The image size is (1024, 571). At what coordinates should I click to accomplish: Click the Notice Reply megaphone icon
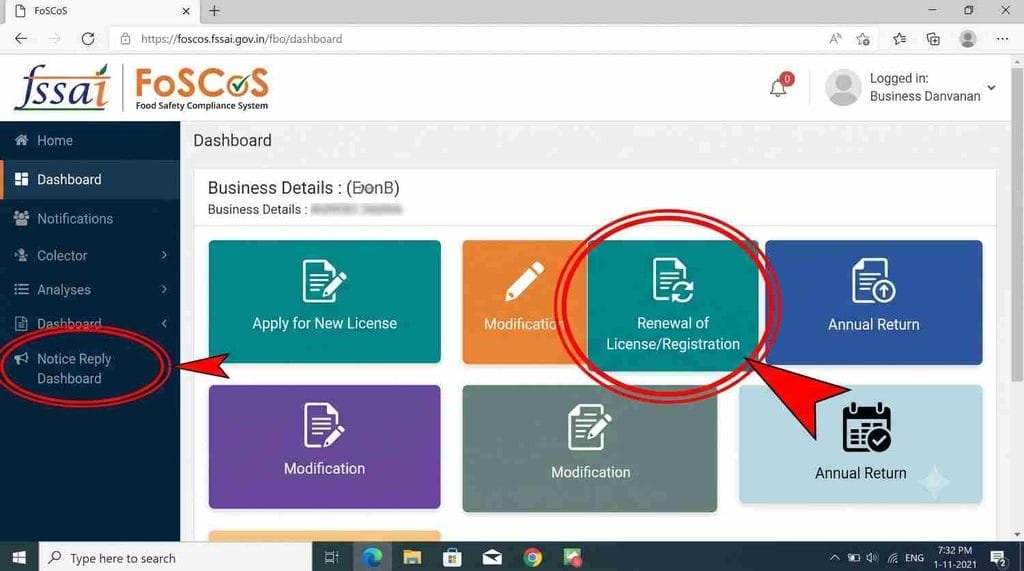tap(21, 358)
